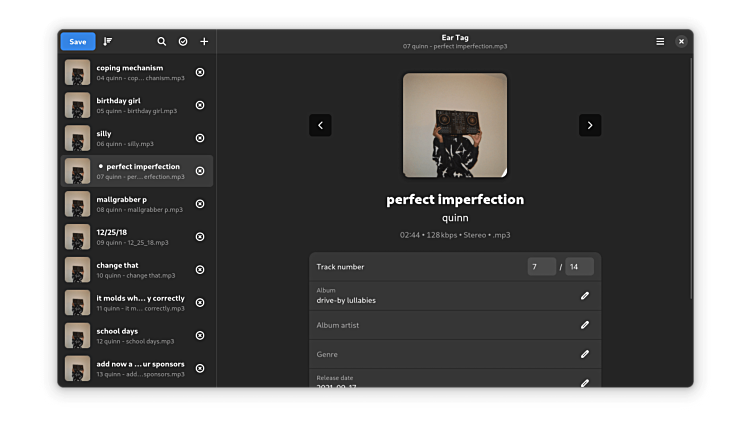Toggle file selection mode
This screenshot has height=423, width=752.
(x=183, y=41)
